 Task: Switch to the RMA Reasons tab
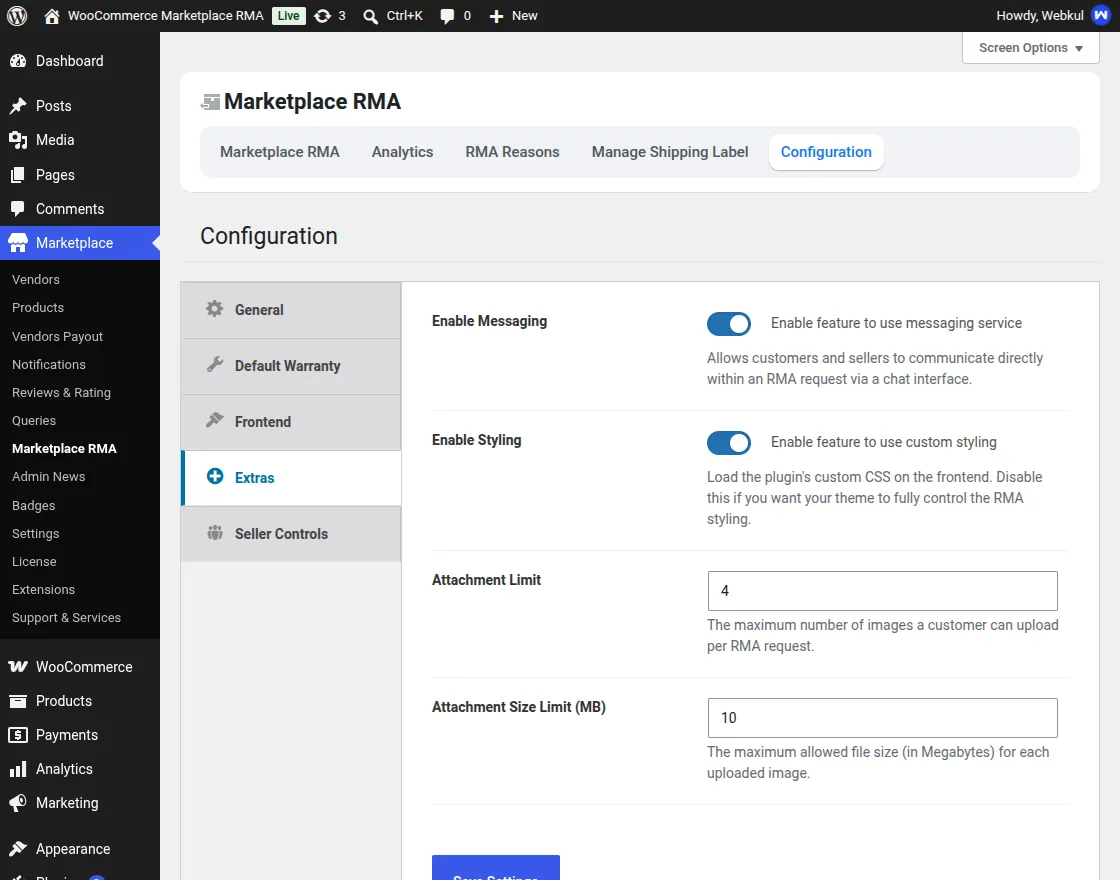tap(512, 152)
